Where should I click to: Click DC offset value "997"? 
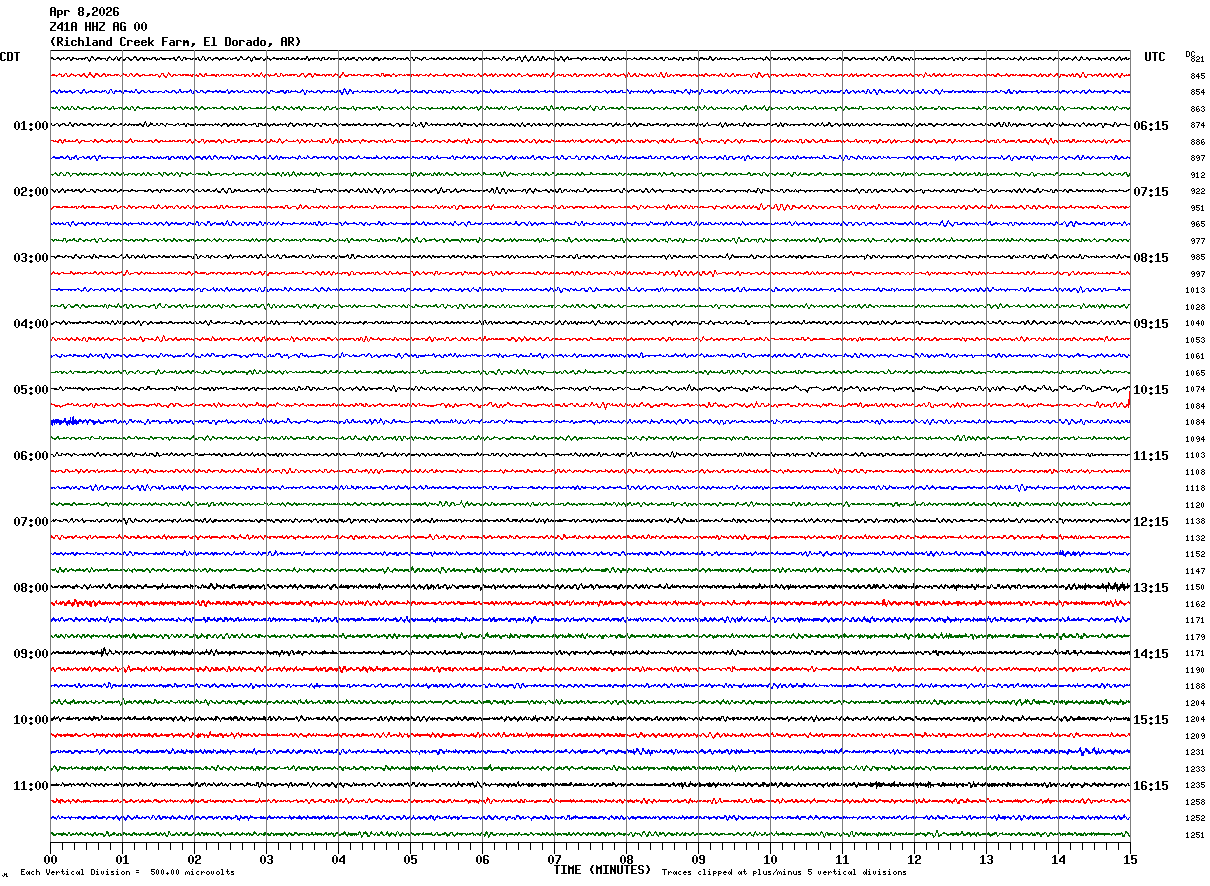click(1197, 274)
